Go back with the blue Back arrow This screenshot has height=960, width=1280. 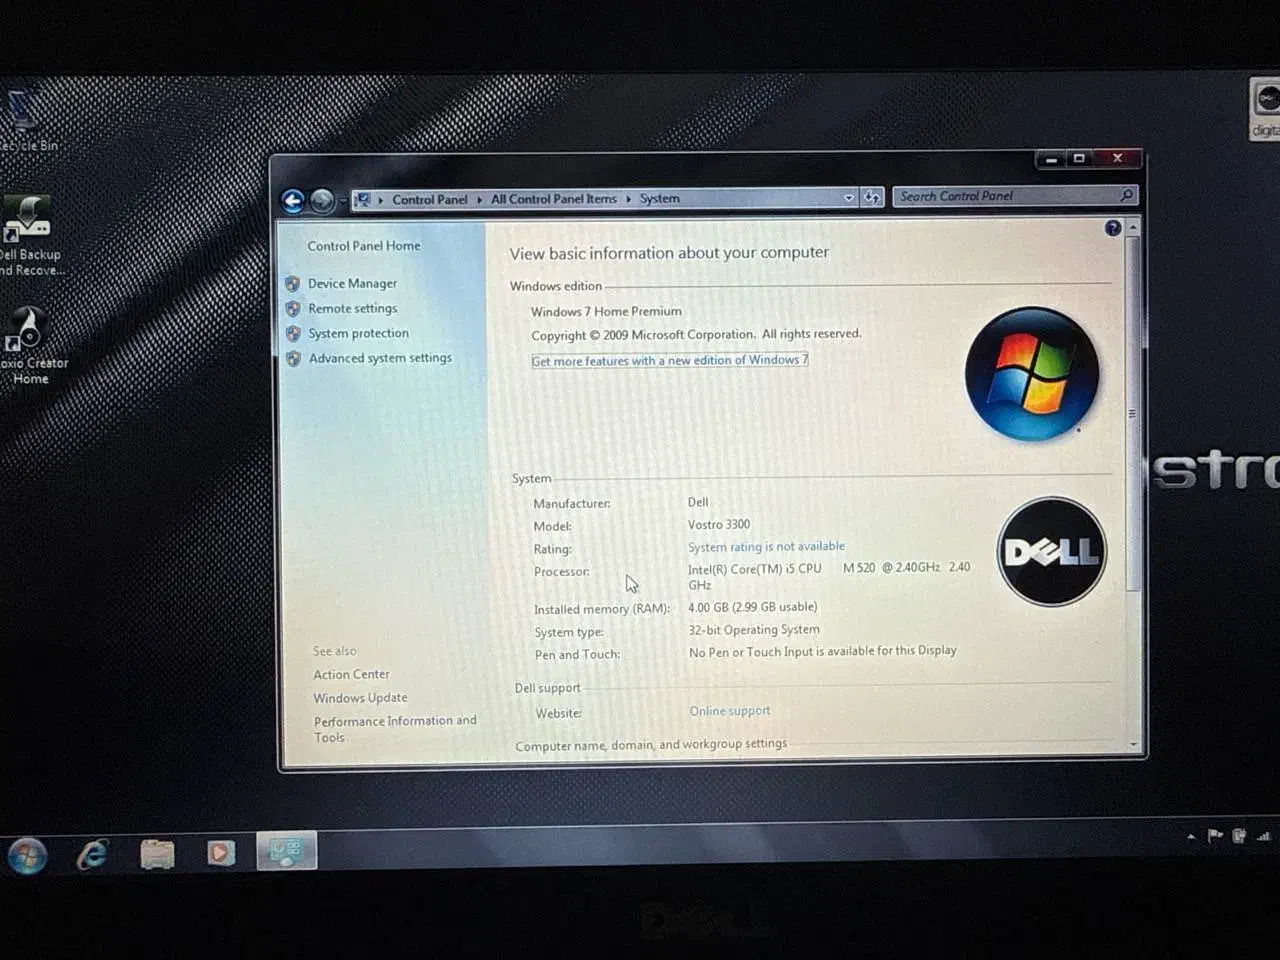(292, 201)
